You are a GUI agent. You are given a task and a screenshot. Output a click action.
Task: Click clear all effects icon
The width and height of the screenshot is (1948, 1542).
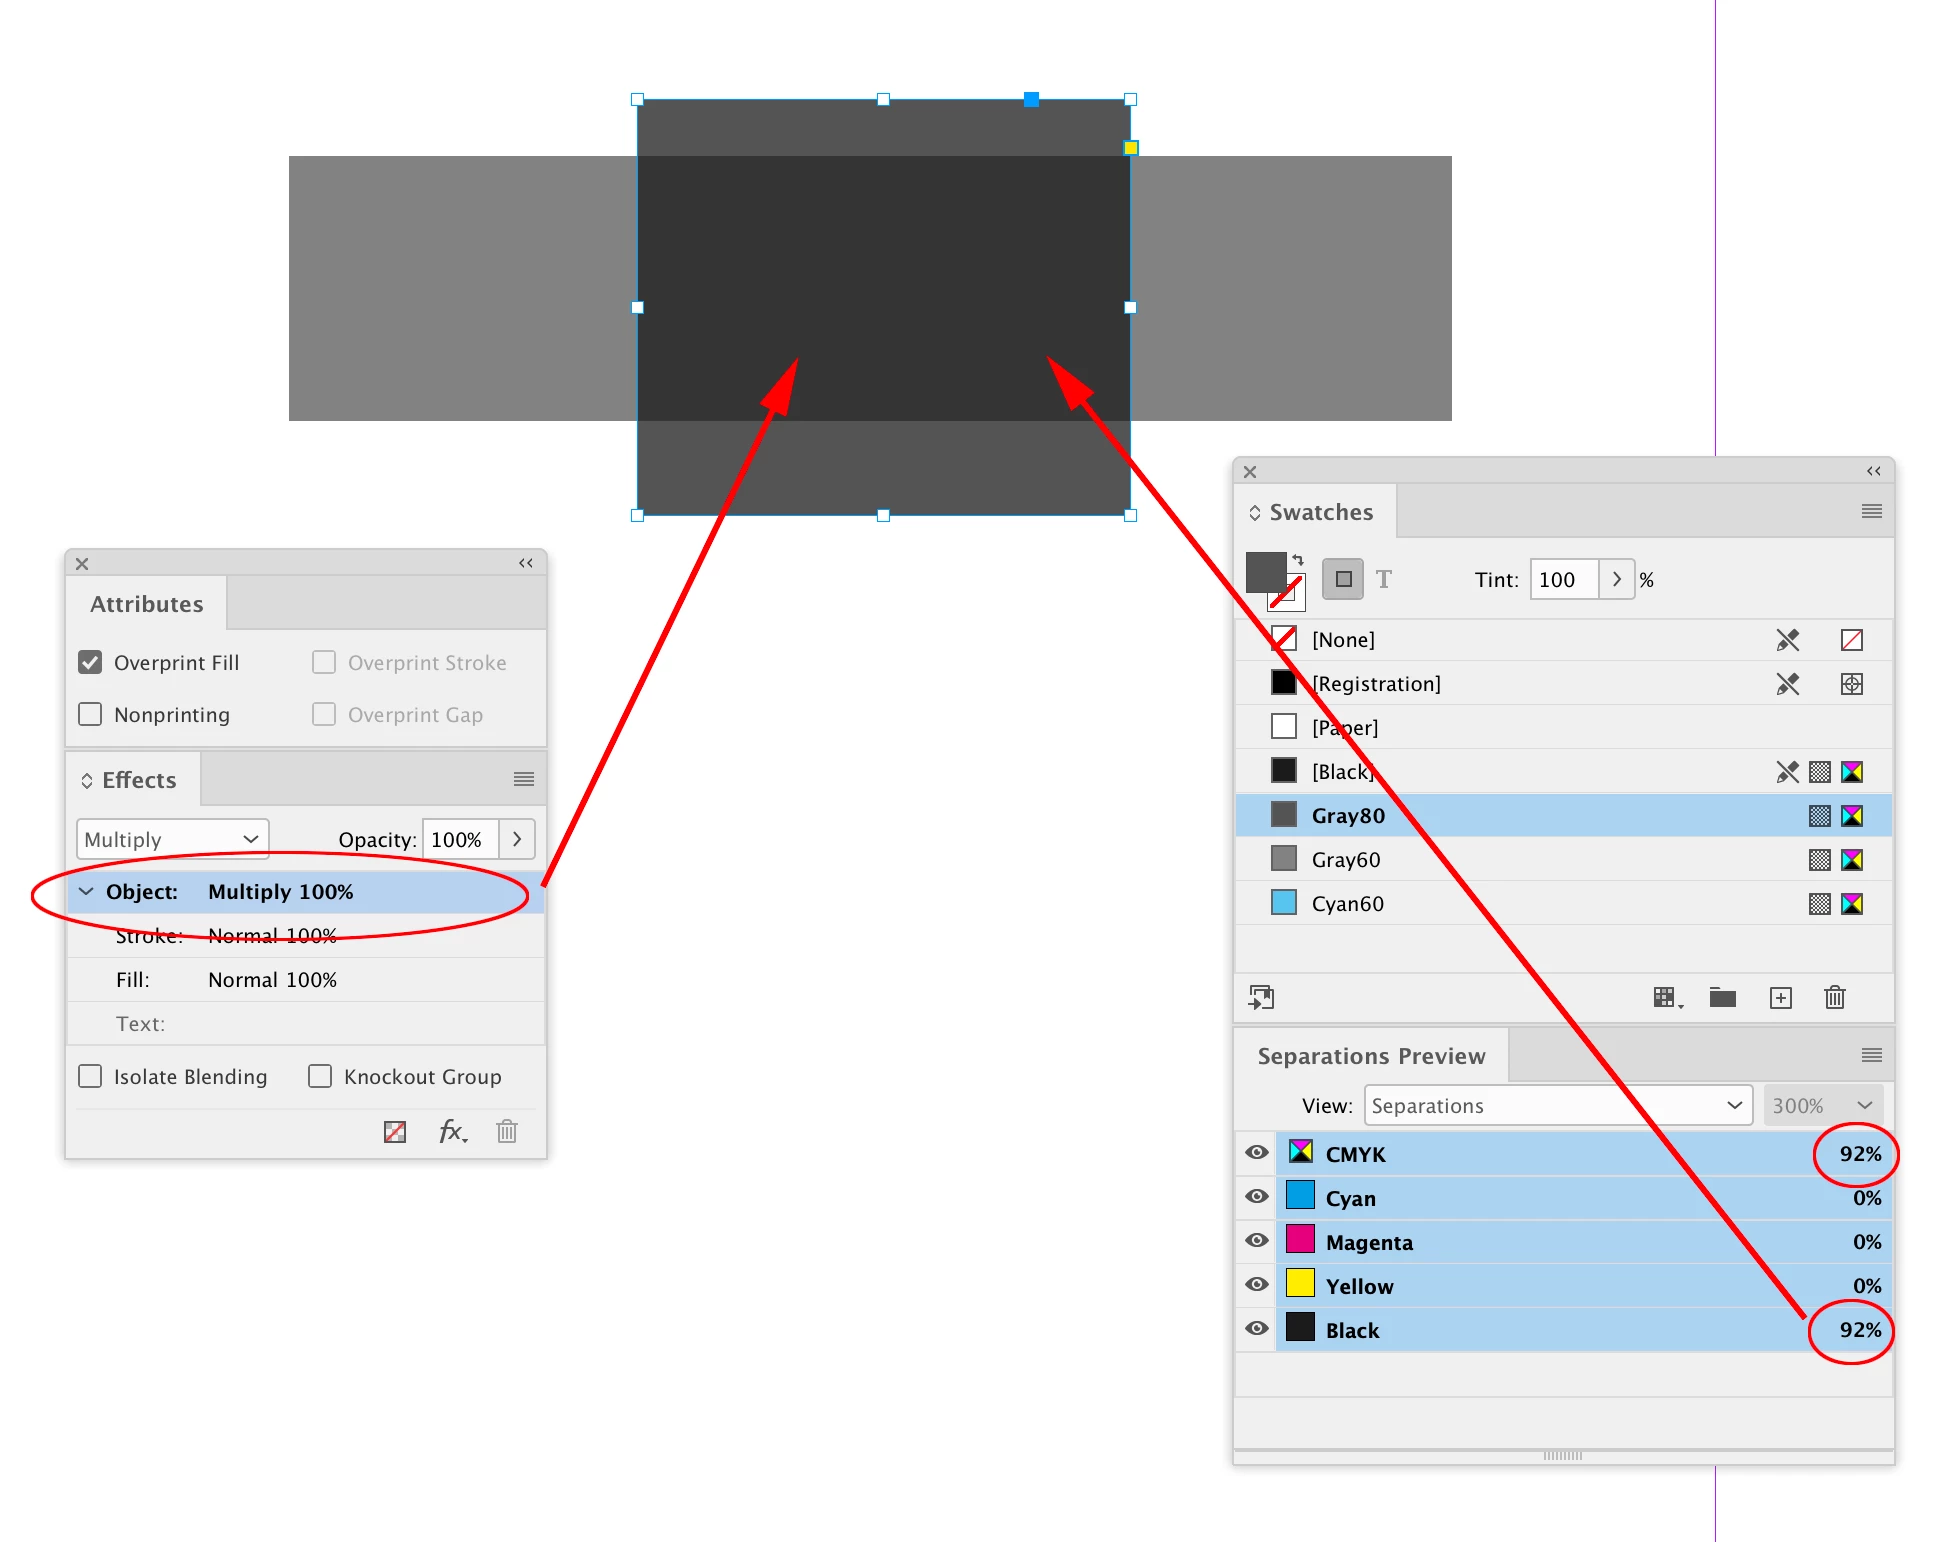coord(395,1131)
